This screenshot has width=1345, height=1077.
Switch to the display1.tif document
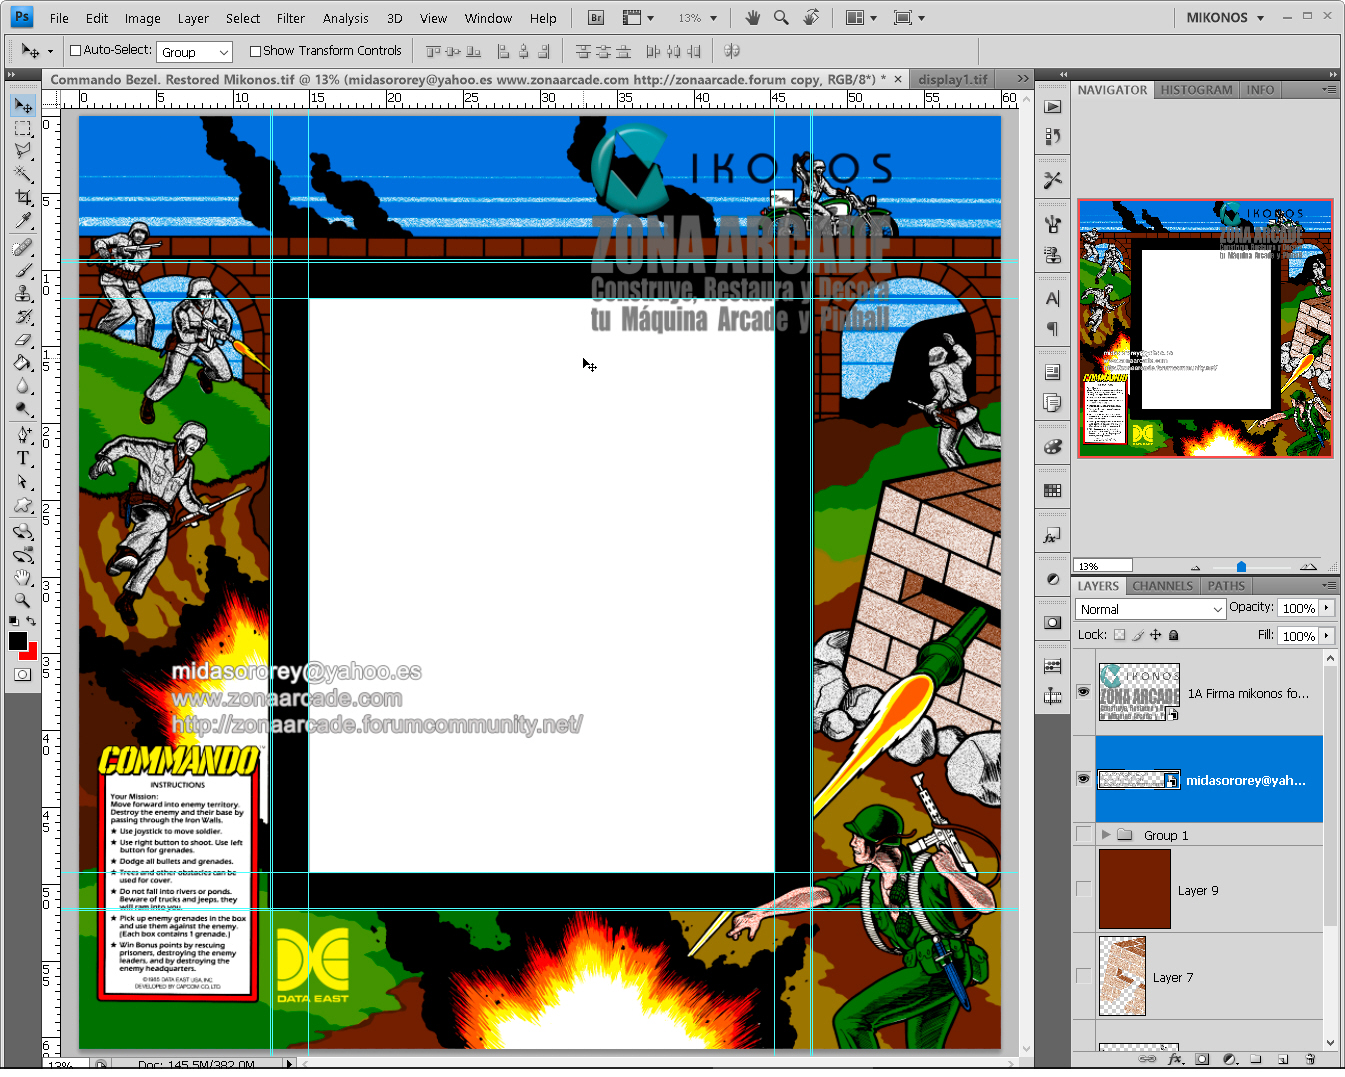(952, 79)
